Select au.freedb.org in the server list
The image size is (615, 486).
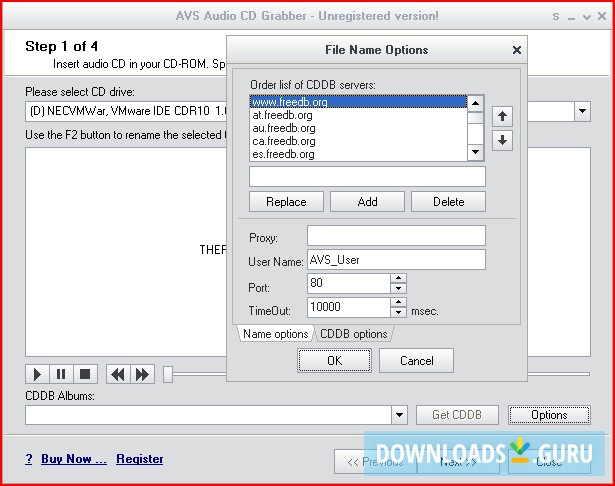358,128
